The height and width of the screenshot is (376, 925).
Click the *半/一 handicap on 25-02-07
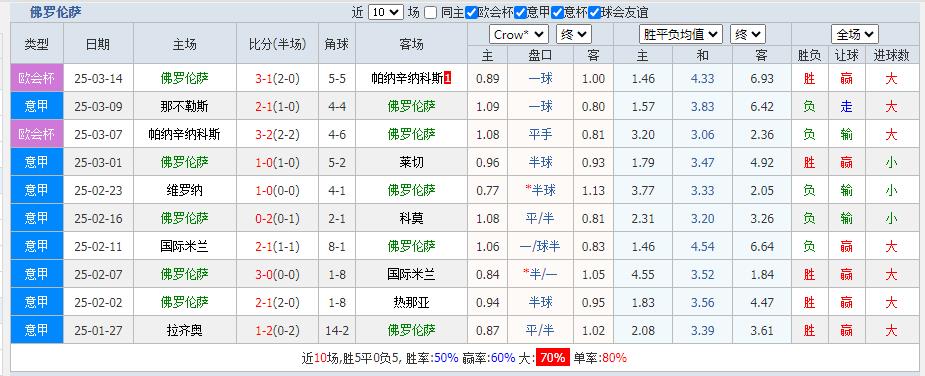[x=539, y=274]
